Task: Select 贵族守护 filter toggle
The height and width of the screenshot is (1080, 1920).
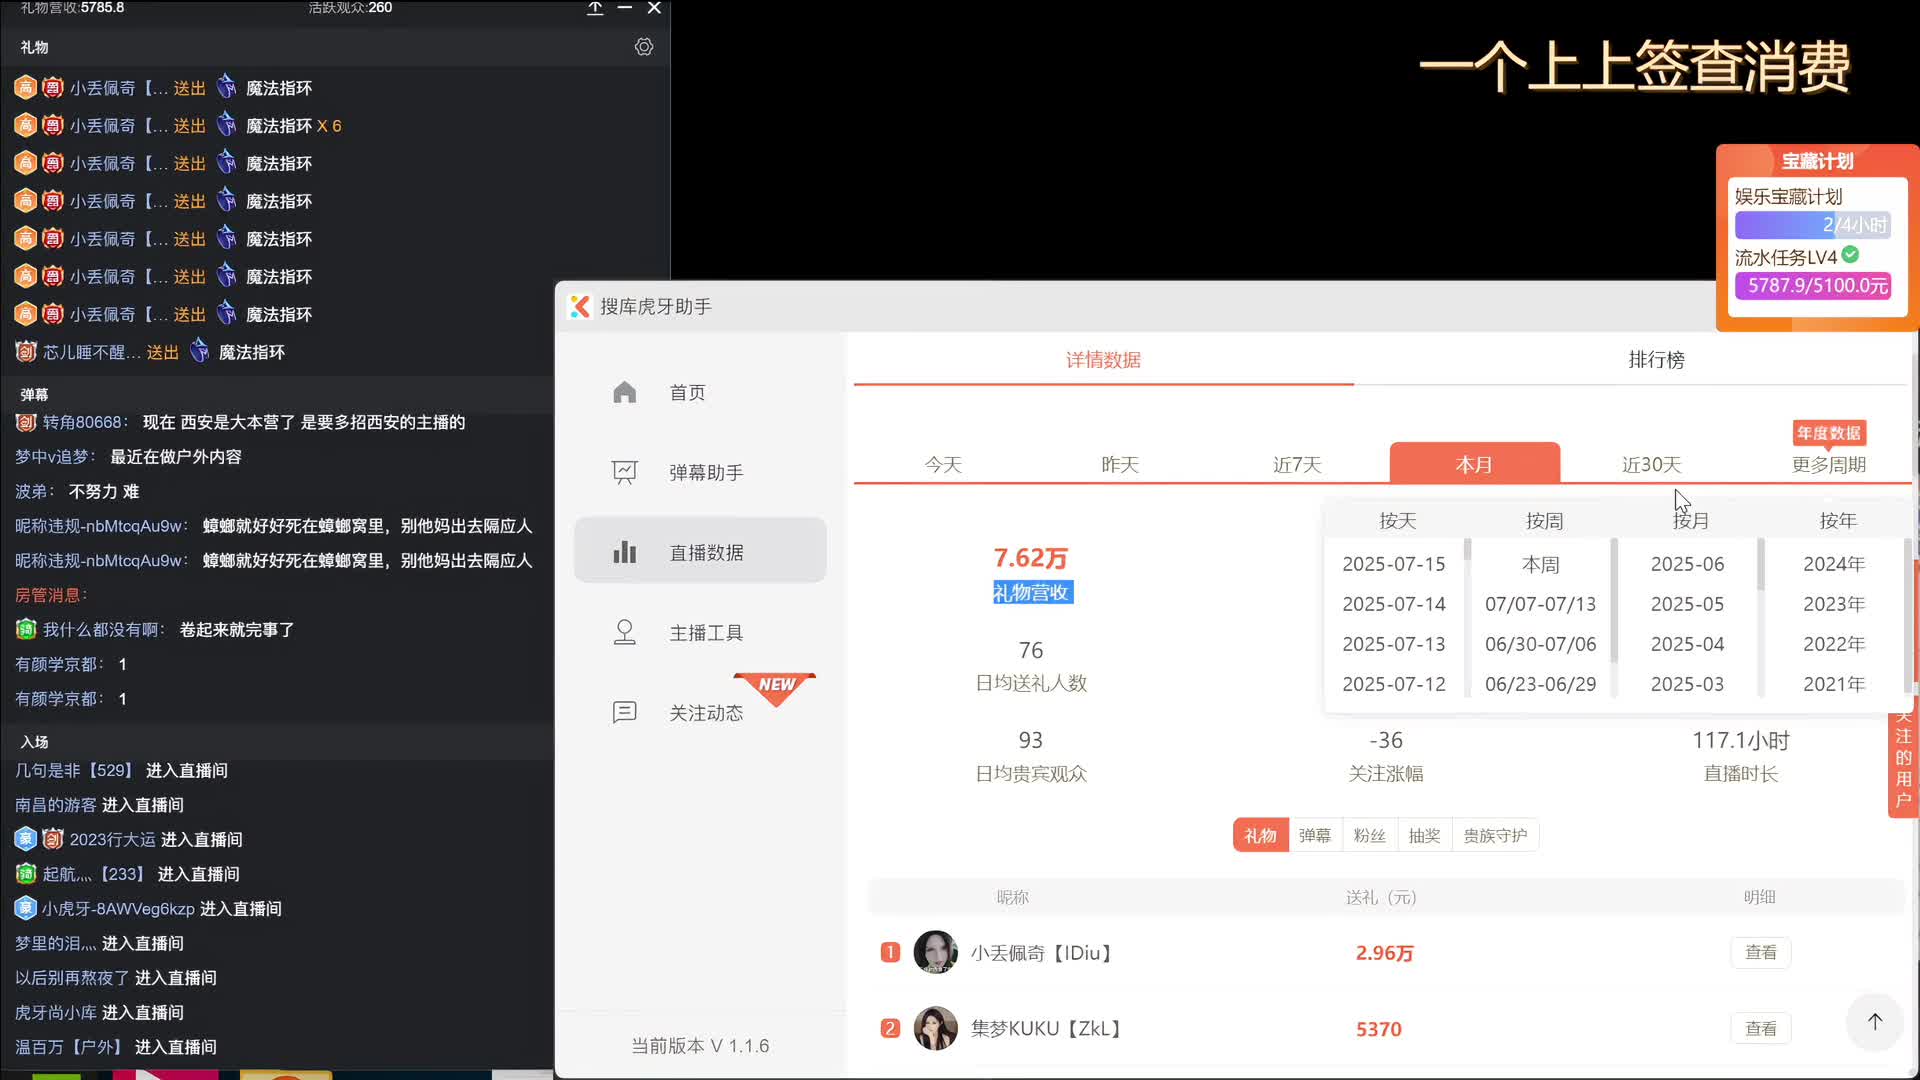Action: tap(1496, 835)
